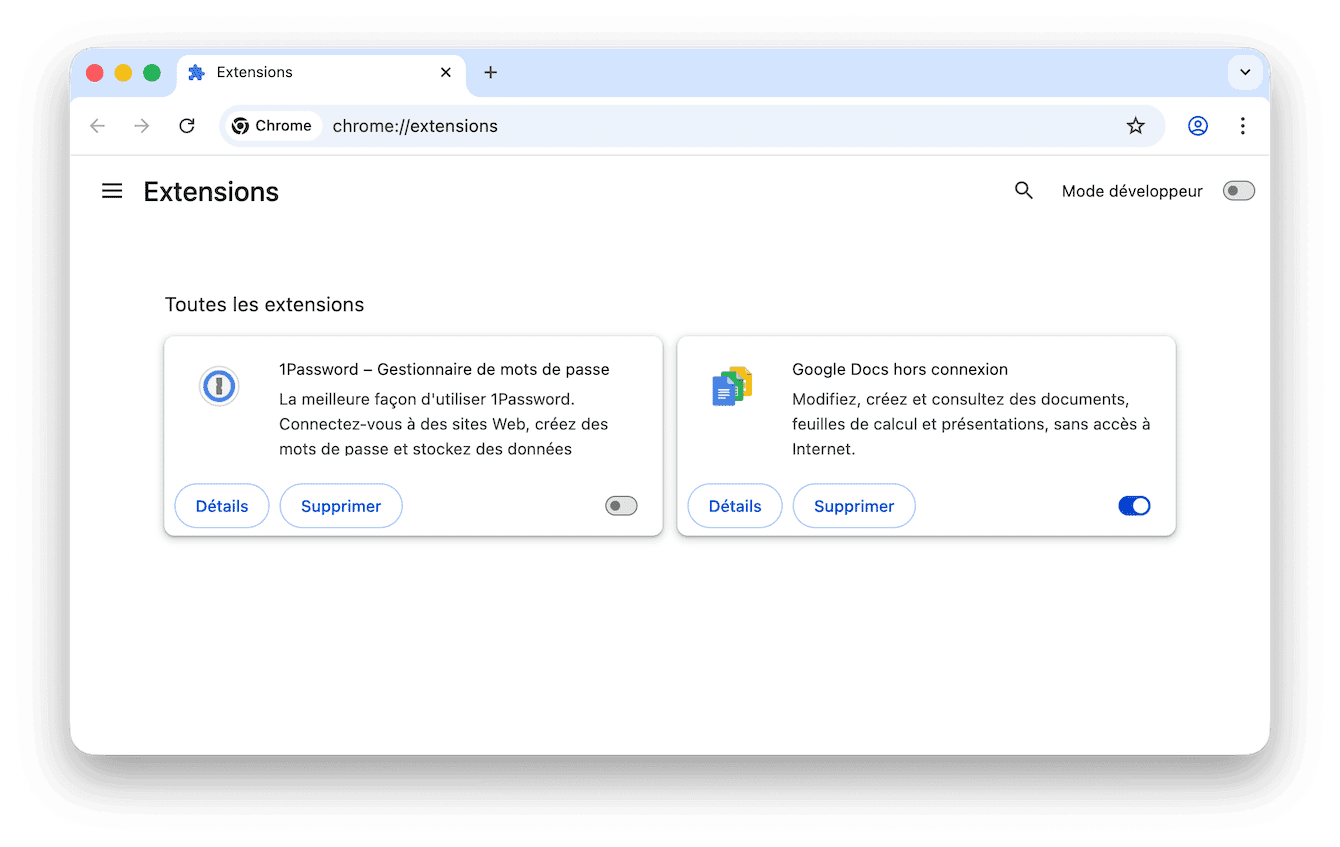Open the Chrome profile avatar
Image resolution: width=1340 pixels, height=847 pixels.
(1198, 125)
